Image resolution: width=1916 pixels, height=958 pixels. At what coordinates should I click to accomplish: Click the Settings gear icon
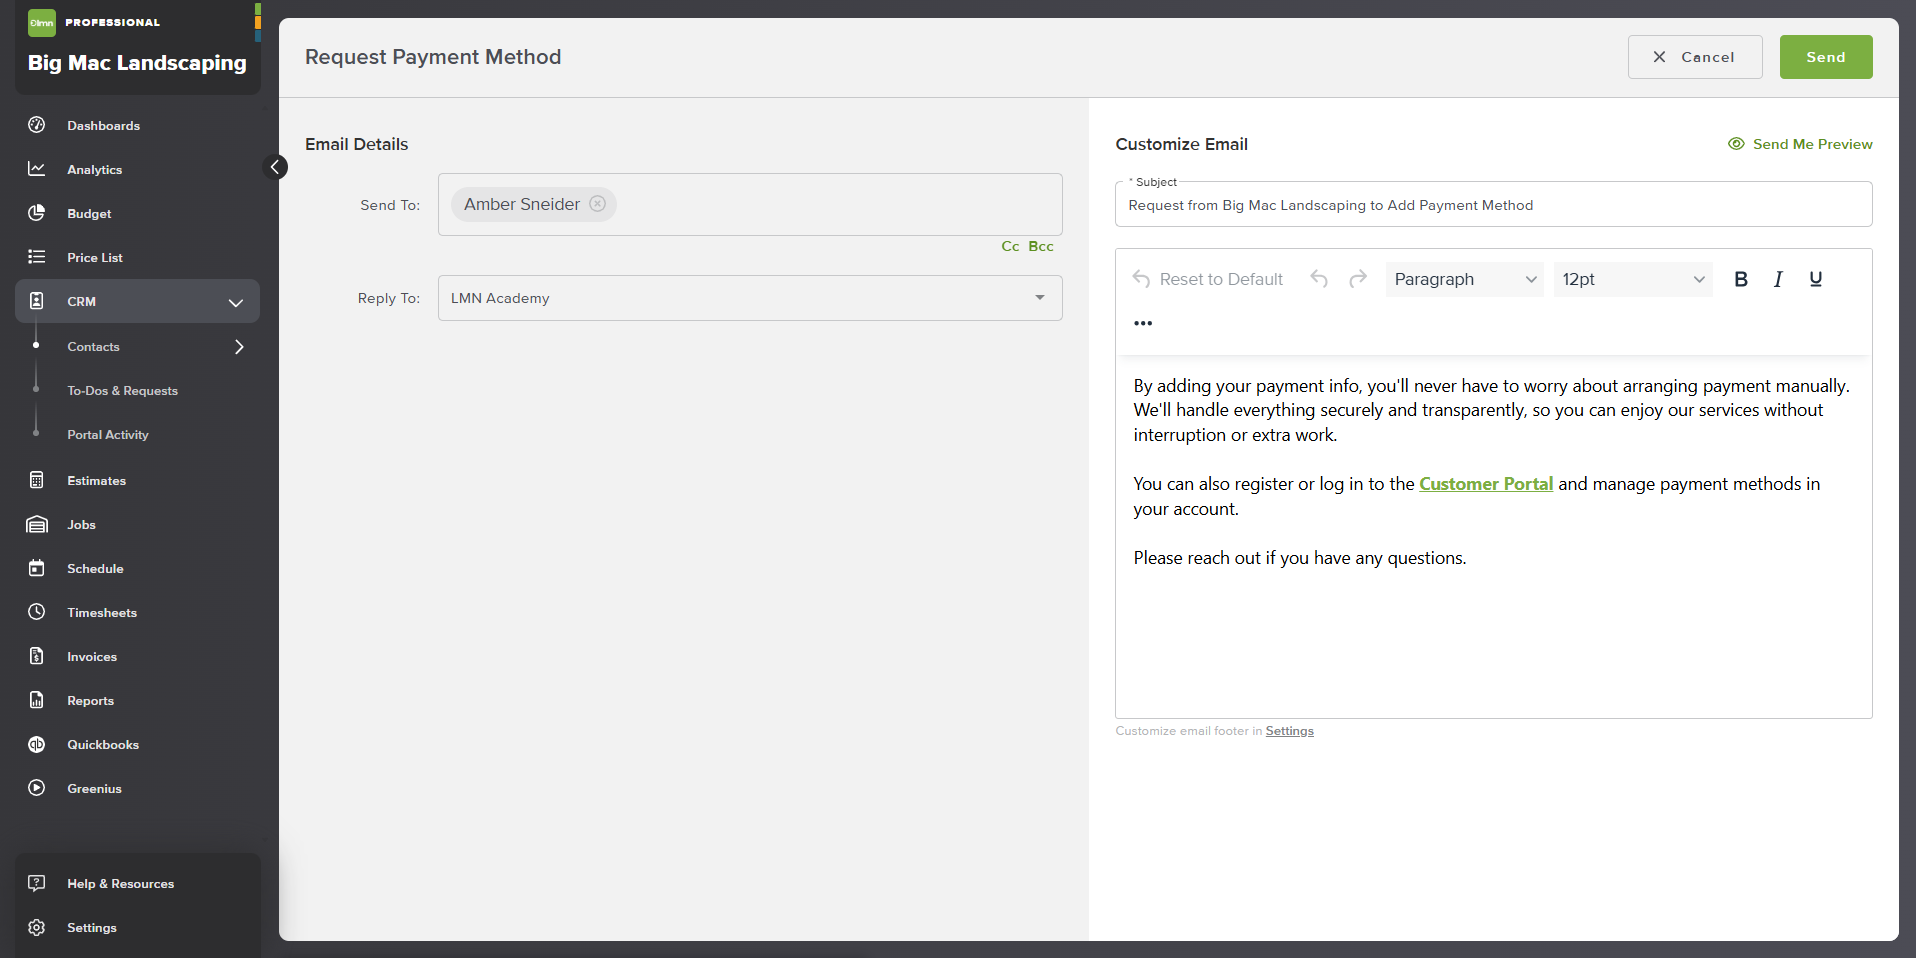[37, 927]
